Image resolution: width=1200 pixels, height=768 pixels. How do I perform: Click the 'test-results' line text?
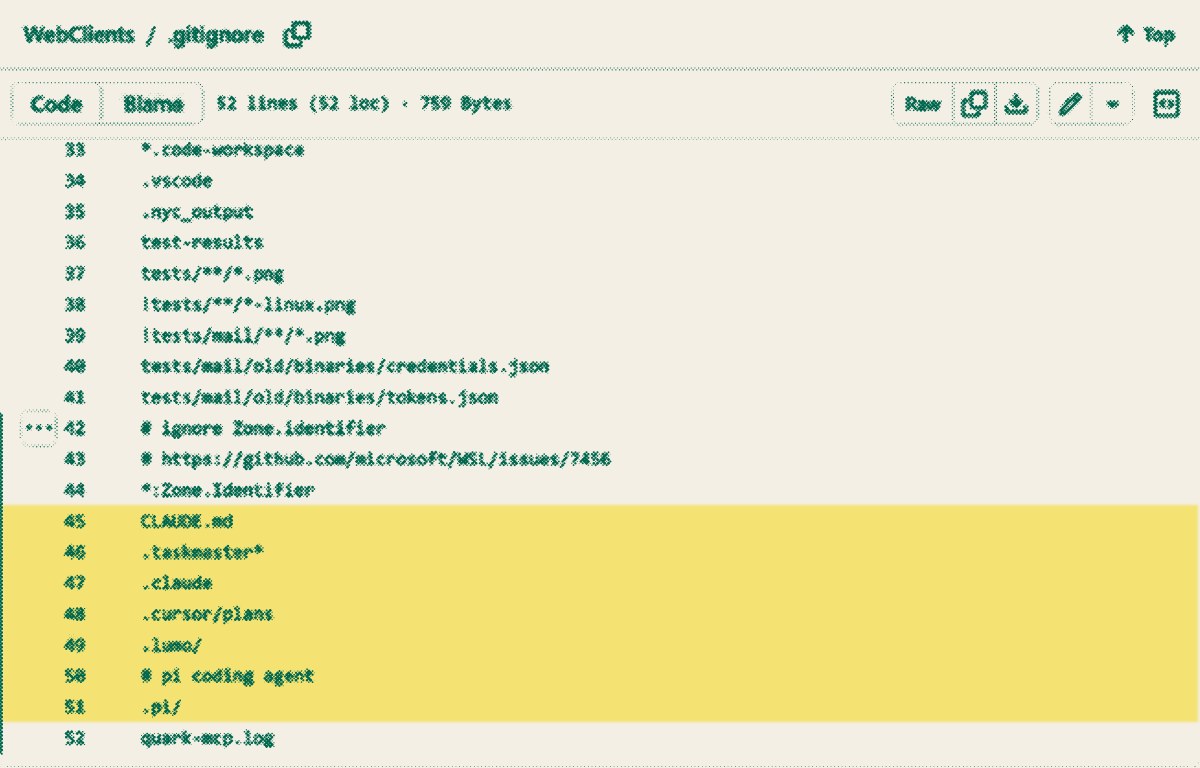pyautogui.click(x=202, y=243)
